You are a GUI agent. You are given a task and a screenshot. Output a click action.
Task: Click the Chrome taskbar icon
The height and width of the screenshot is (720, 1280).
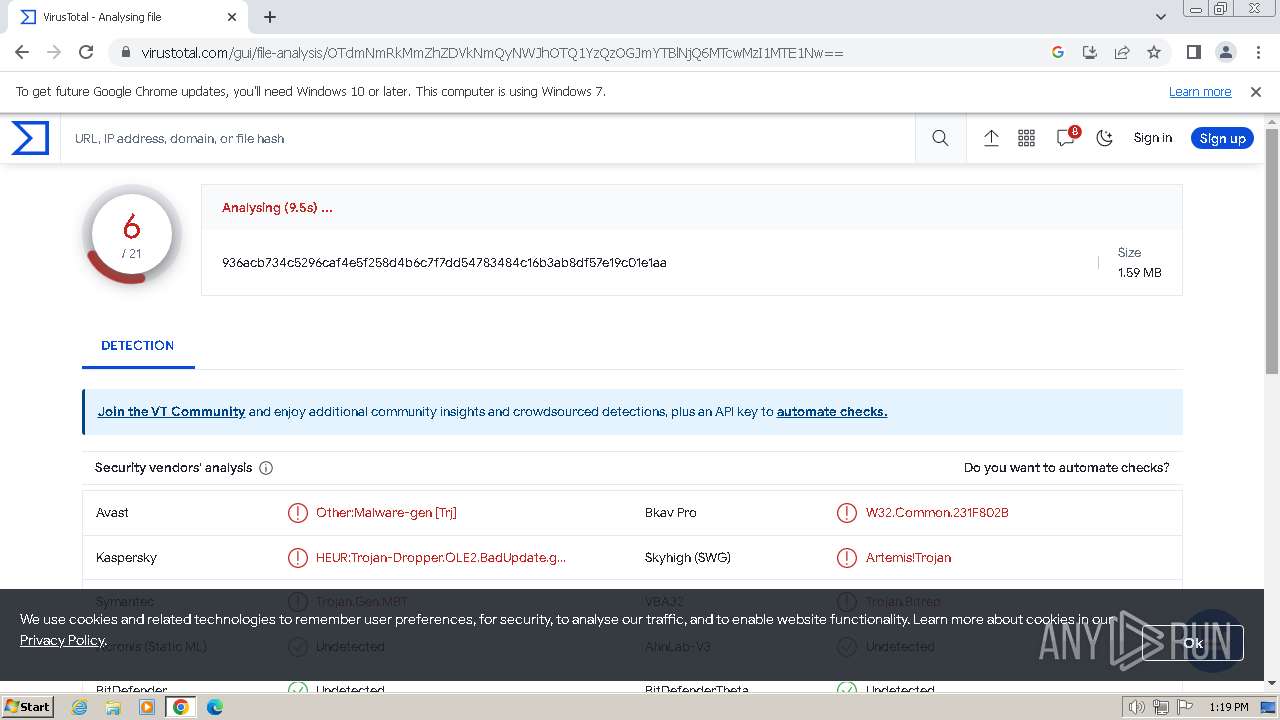pyautogui.click(x=181, y=707)
